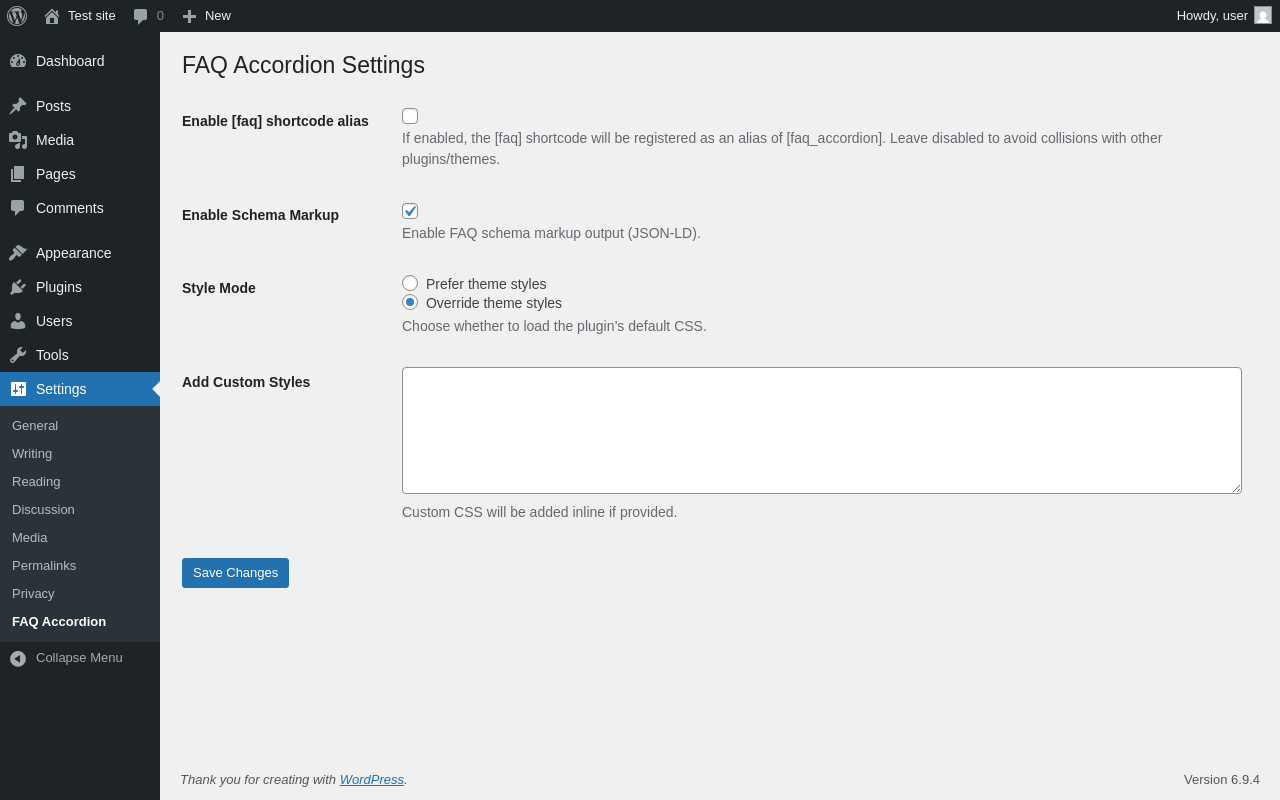Enable the [faq] shortcode alias checkbox

click(x=410, y=116)
